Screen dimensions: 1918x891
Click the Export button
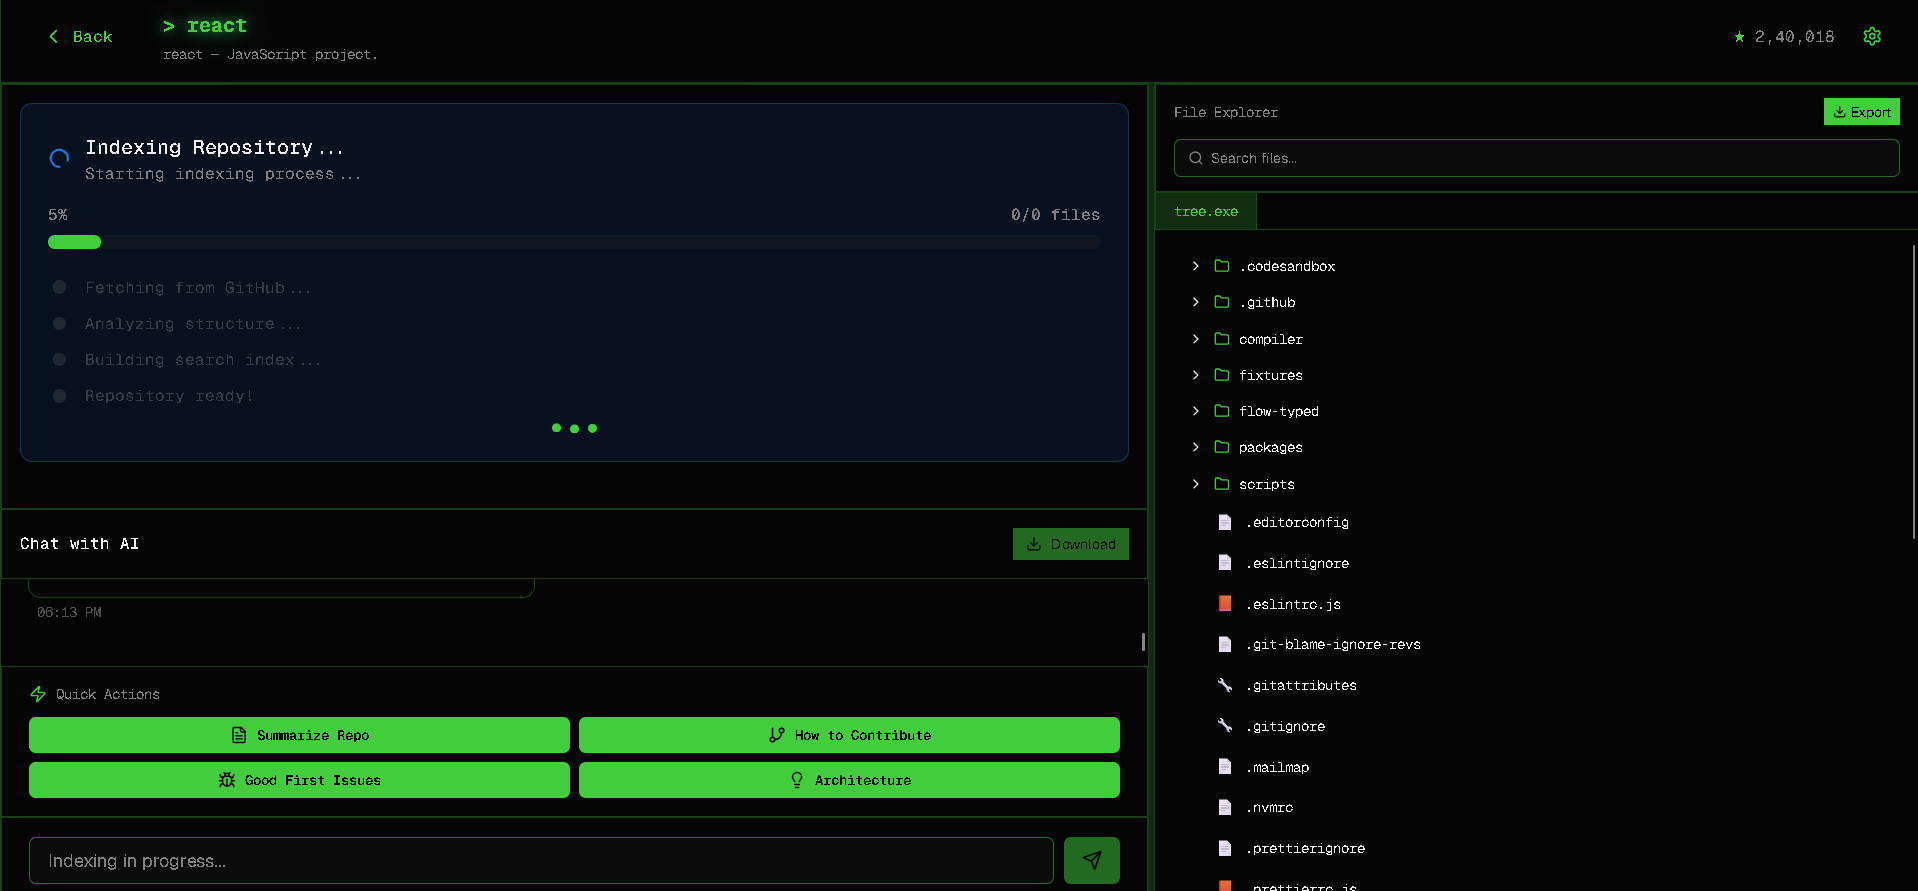coord(1861,112)
